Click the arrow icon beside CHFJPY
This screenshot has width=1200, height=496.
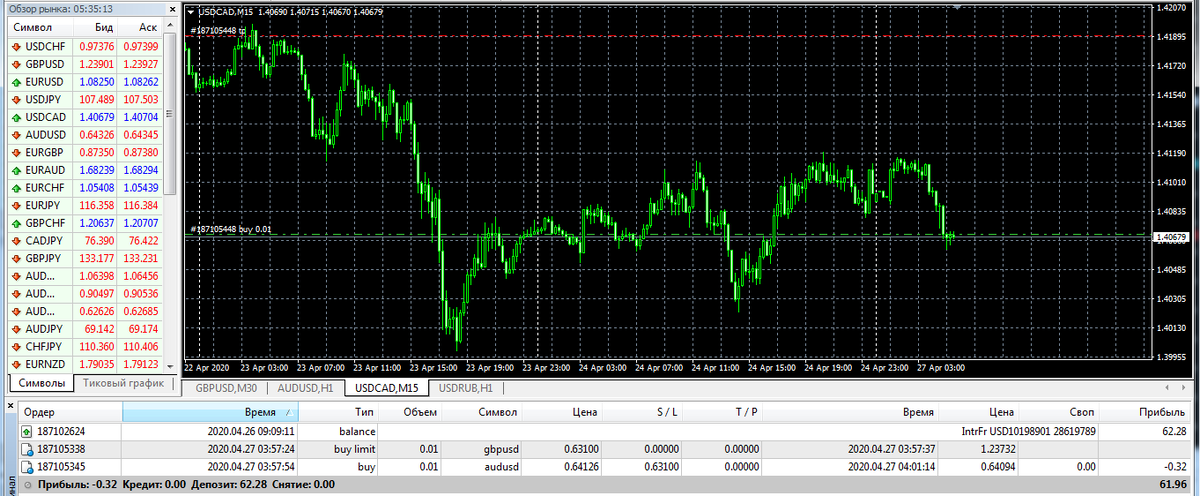pyautogui.click(x=16, y=345)
